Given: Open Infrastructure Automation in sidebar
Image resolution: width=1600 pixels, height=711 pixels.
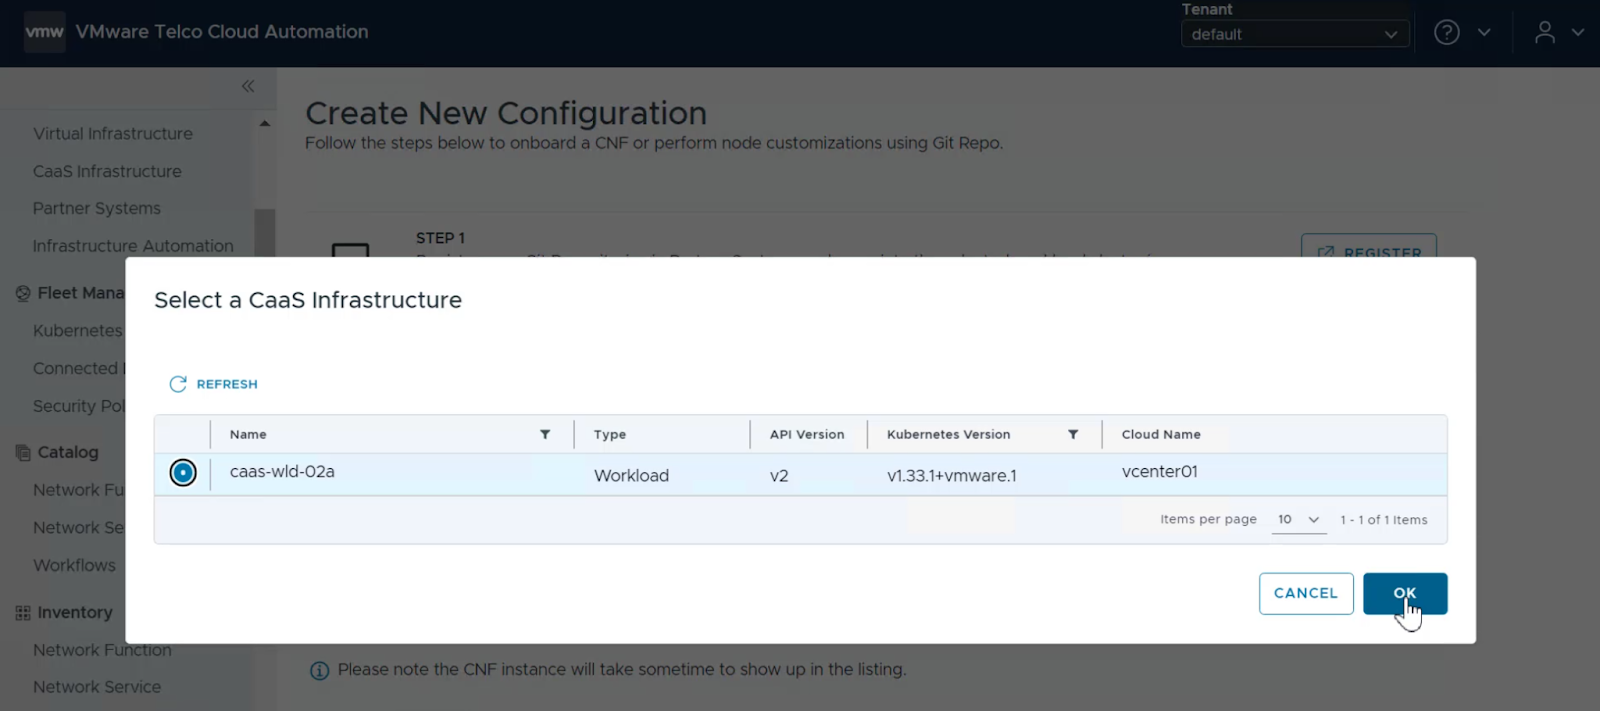Looking at the screenshot, I should point(133,246).
